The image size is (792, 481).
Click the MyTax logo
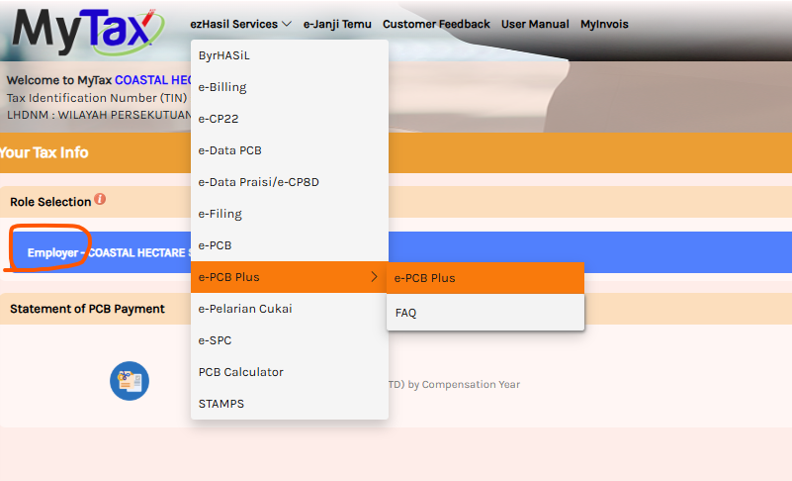88,31
